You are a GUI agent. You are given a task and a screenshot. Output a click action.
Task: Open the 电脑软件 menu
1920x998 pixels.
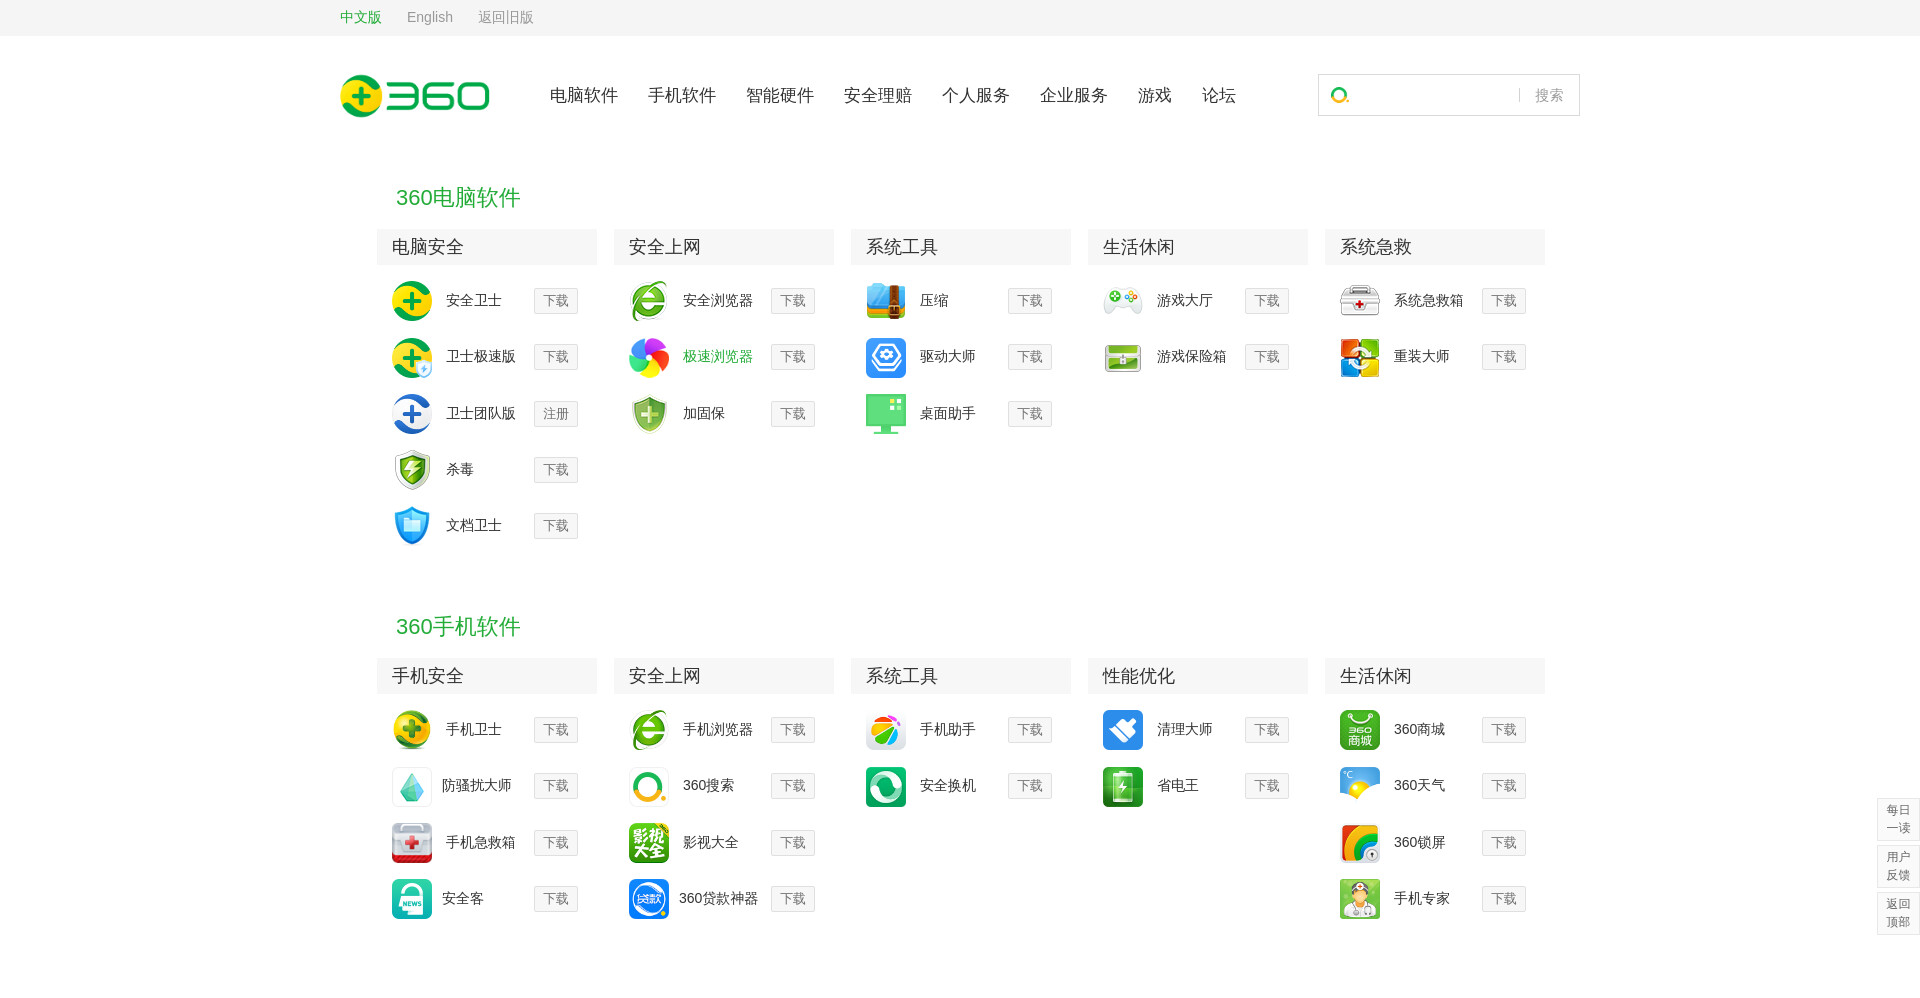click(x=584, y=95)
